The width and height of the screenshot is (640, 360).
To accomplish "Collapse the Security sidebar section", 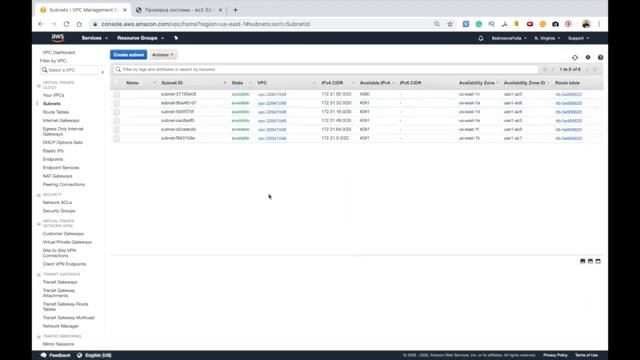I will click(x=39, y=195).
